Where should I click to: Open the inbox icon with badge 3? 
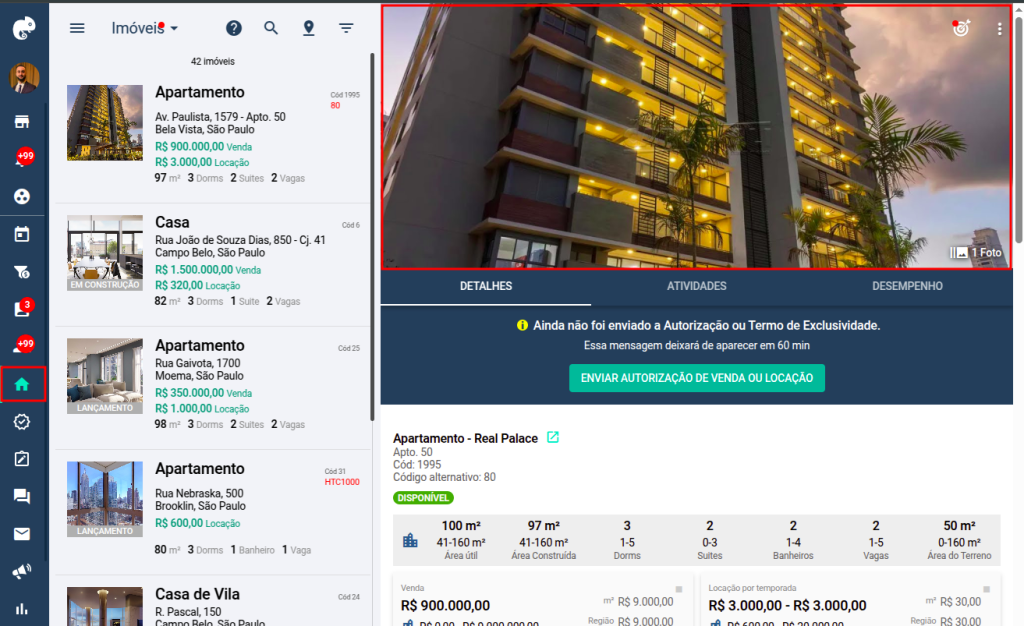(x=23, y=307)
